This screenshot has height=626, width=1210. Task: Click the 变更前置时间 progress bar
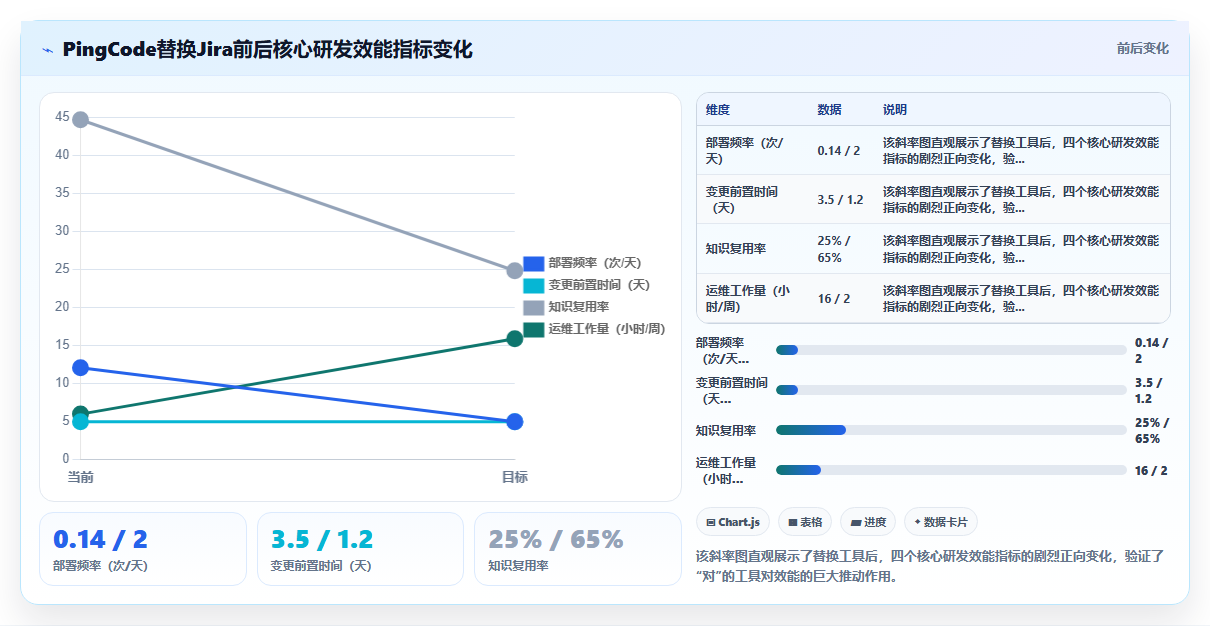[x=951, y=390]
